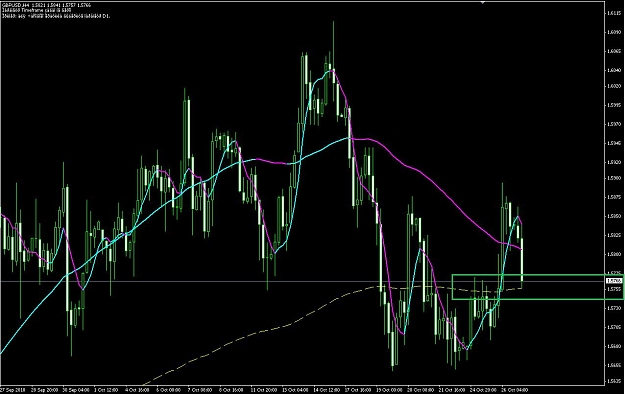Click the 'Timeframe' indicator label line

(37, 11)
